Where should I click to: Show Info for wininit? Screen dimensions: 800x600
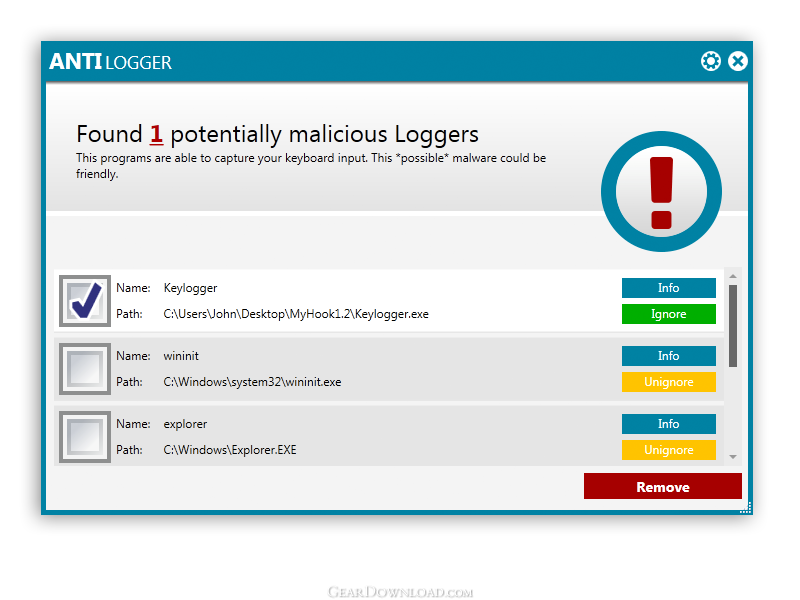[x=668, y=356]
